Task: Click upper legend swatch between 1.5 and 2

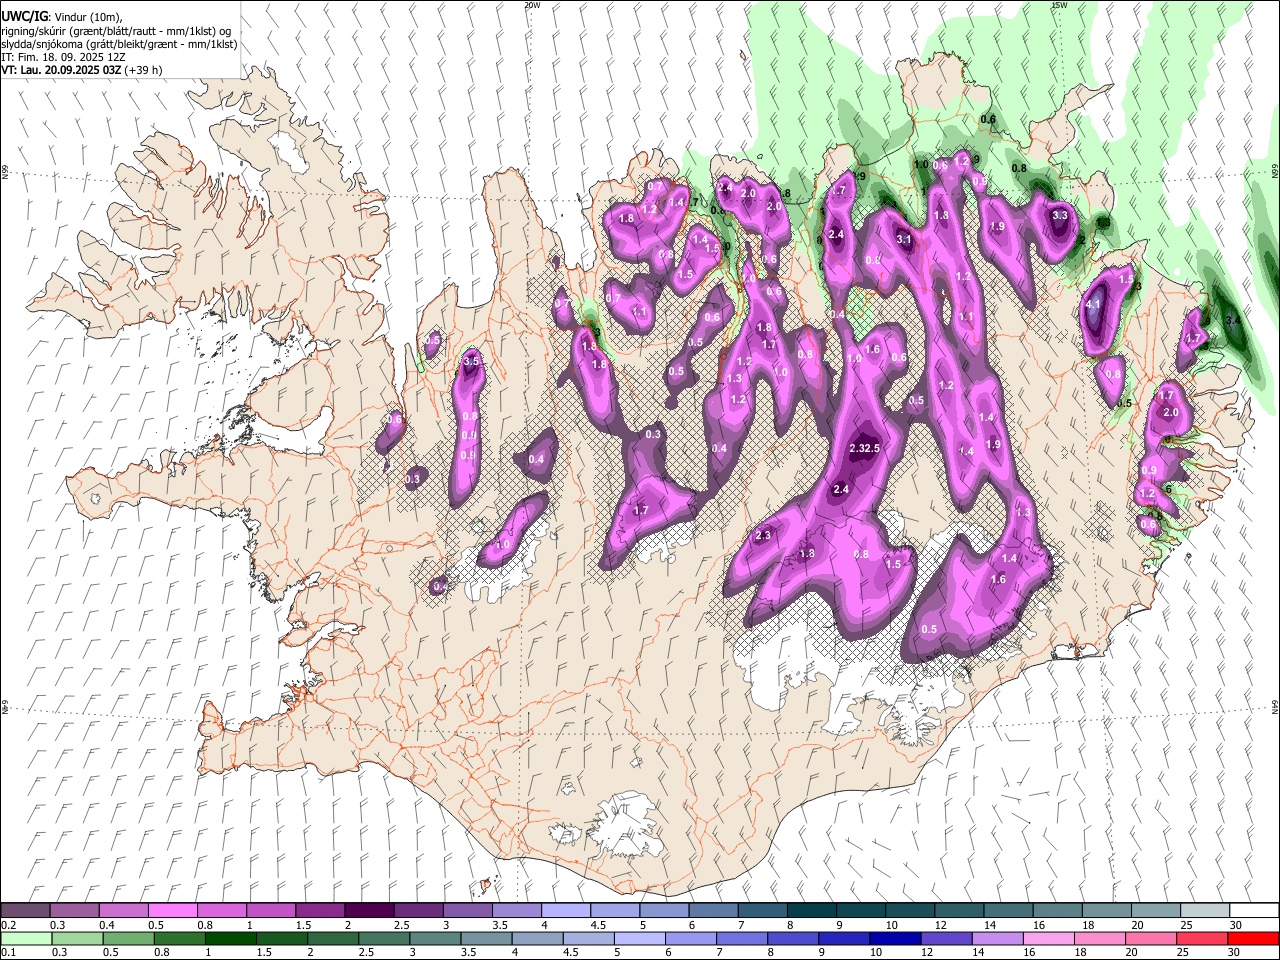Action: pos(321,910)
